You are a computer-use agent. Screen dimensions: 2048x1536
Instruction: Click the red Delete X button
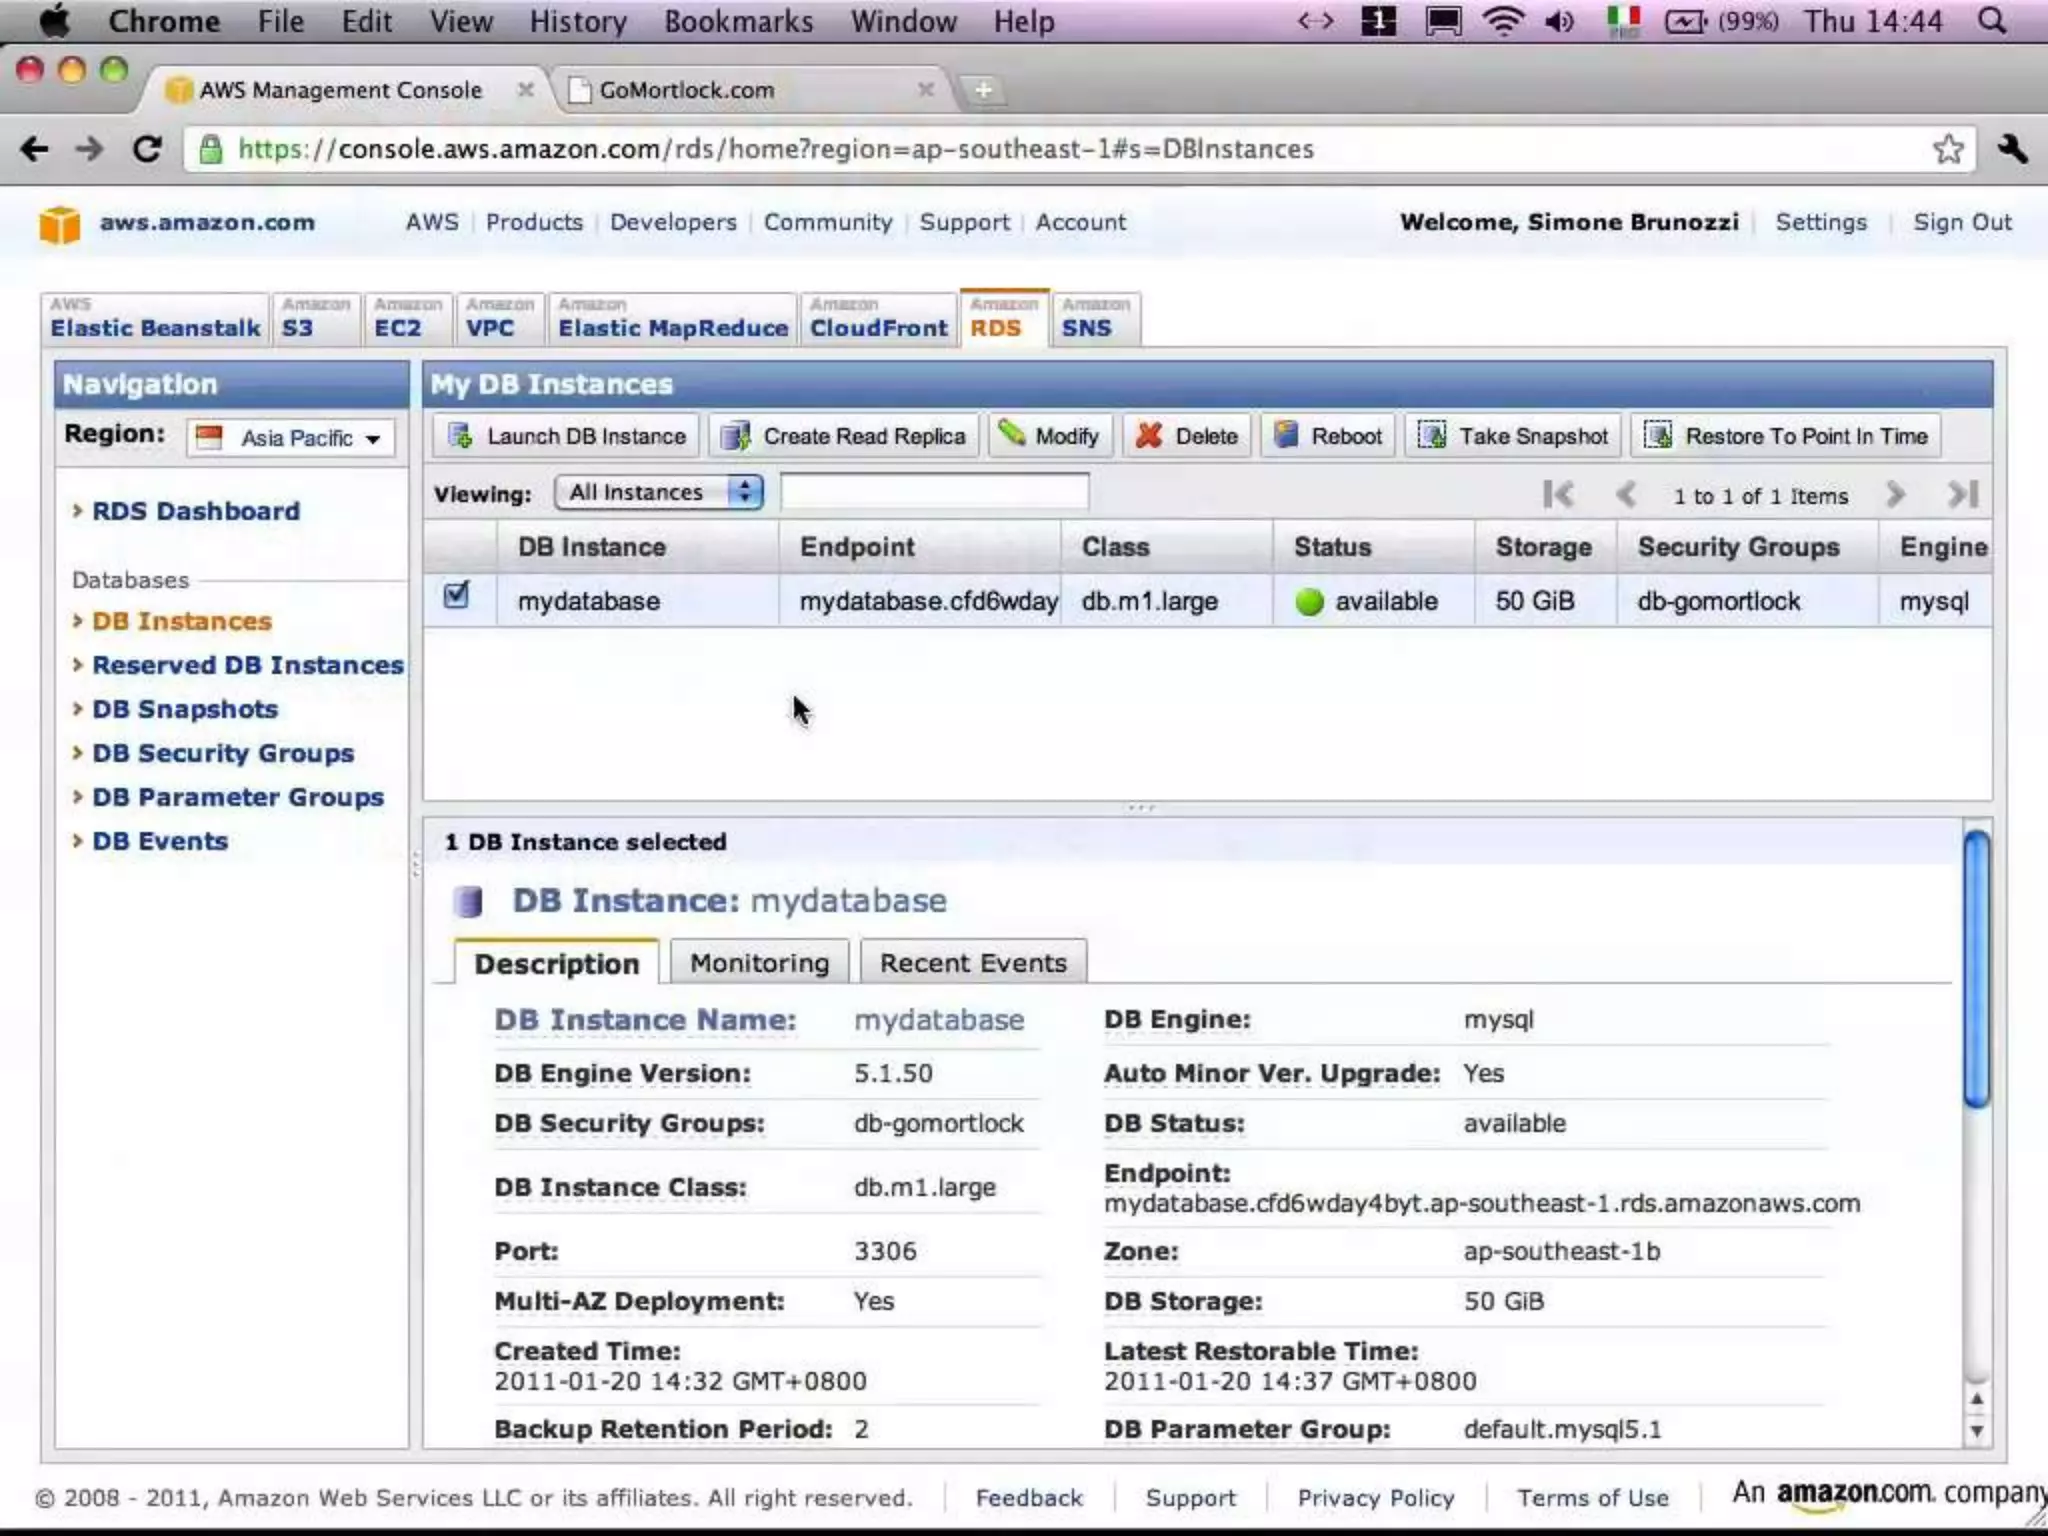1187,436
